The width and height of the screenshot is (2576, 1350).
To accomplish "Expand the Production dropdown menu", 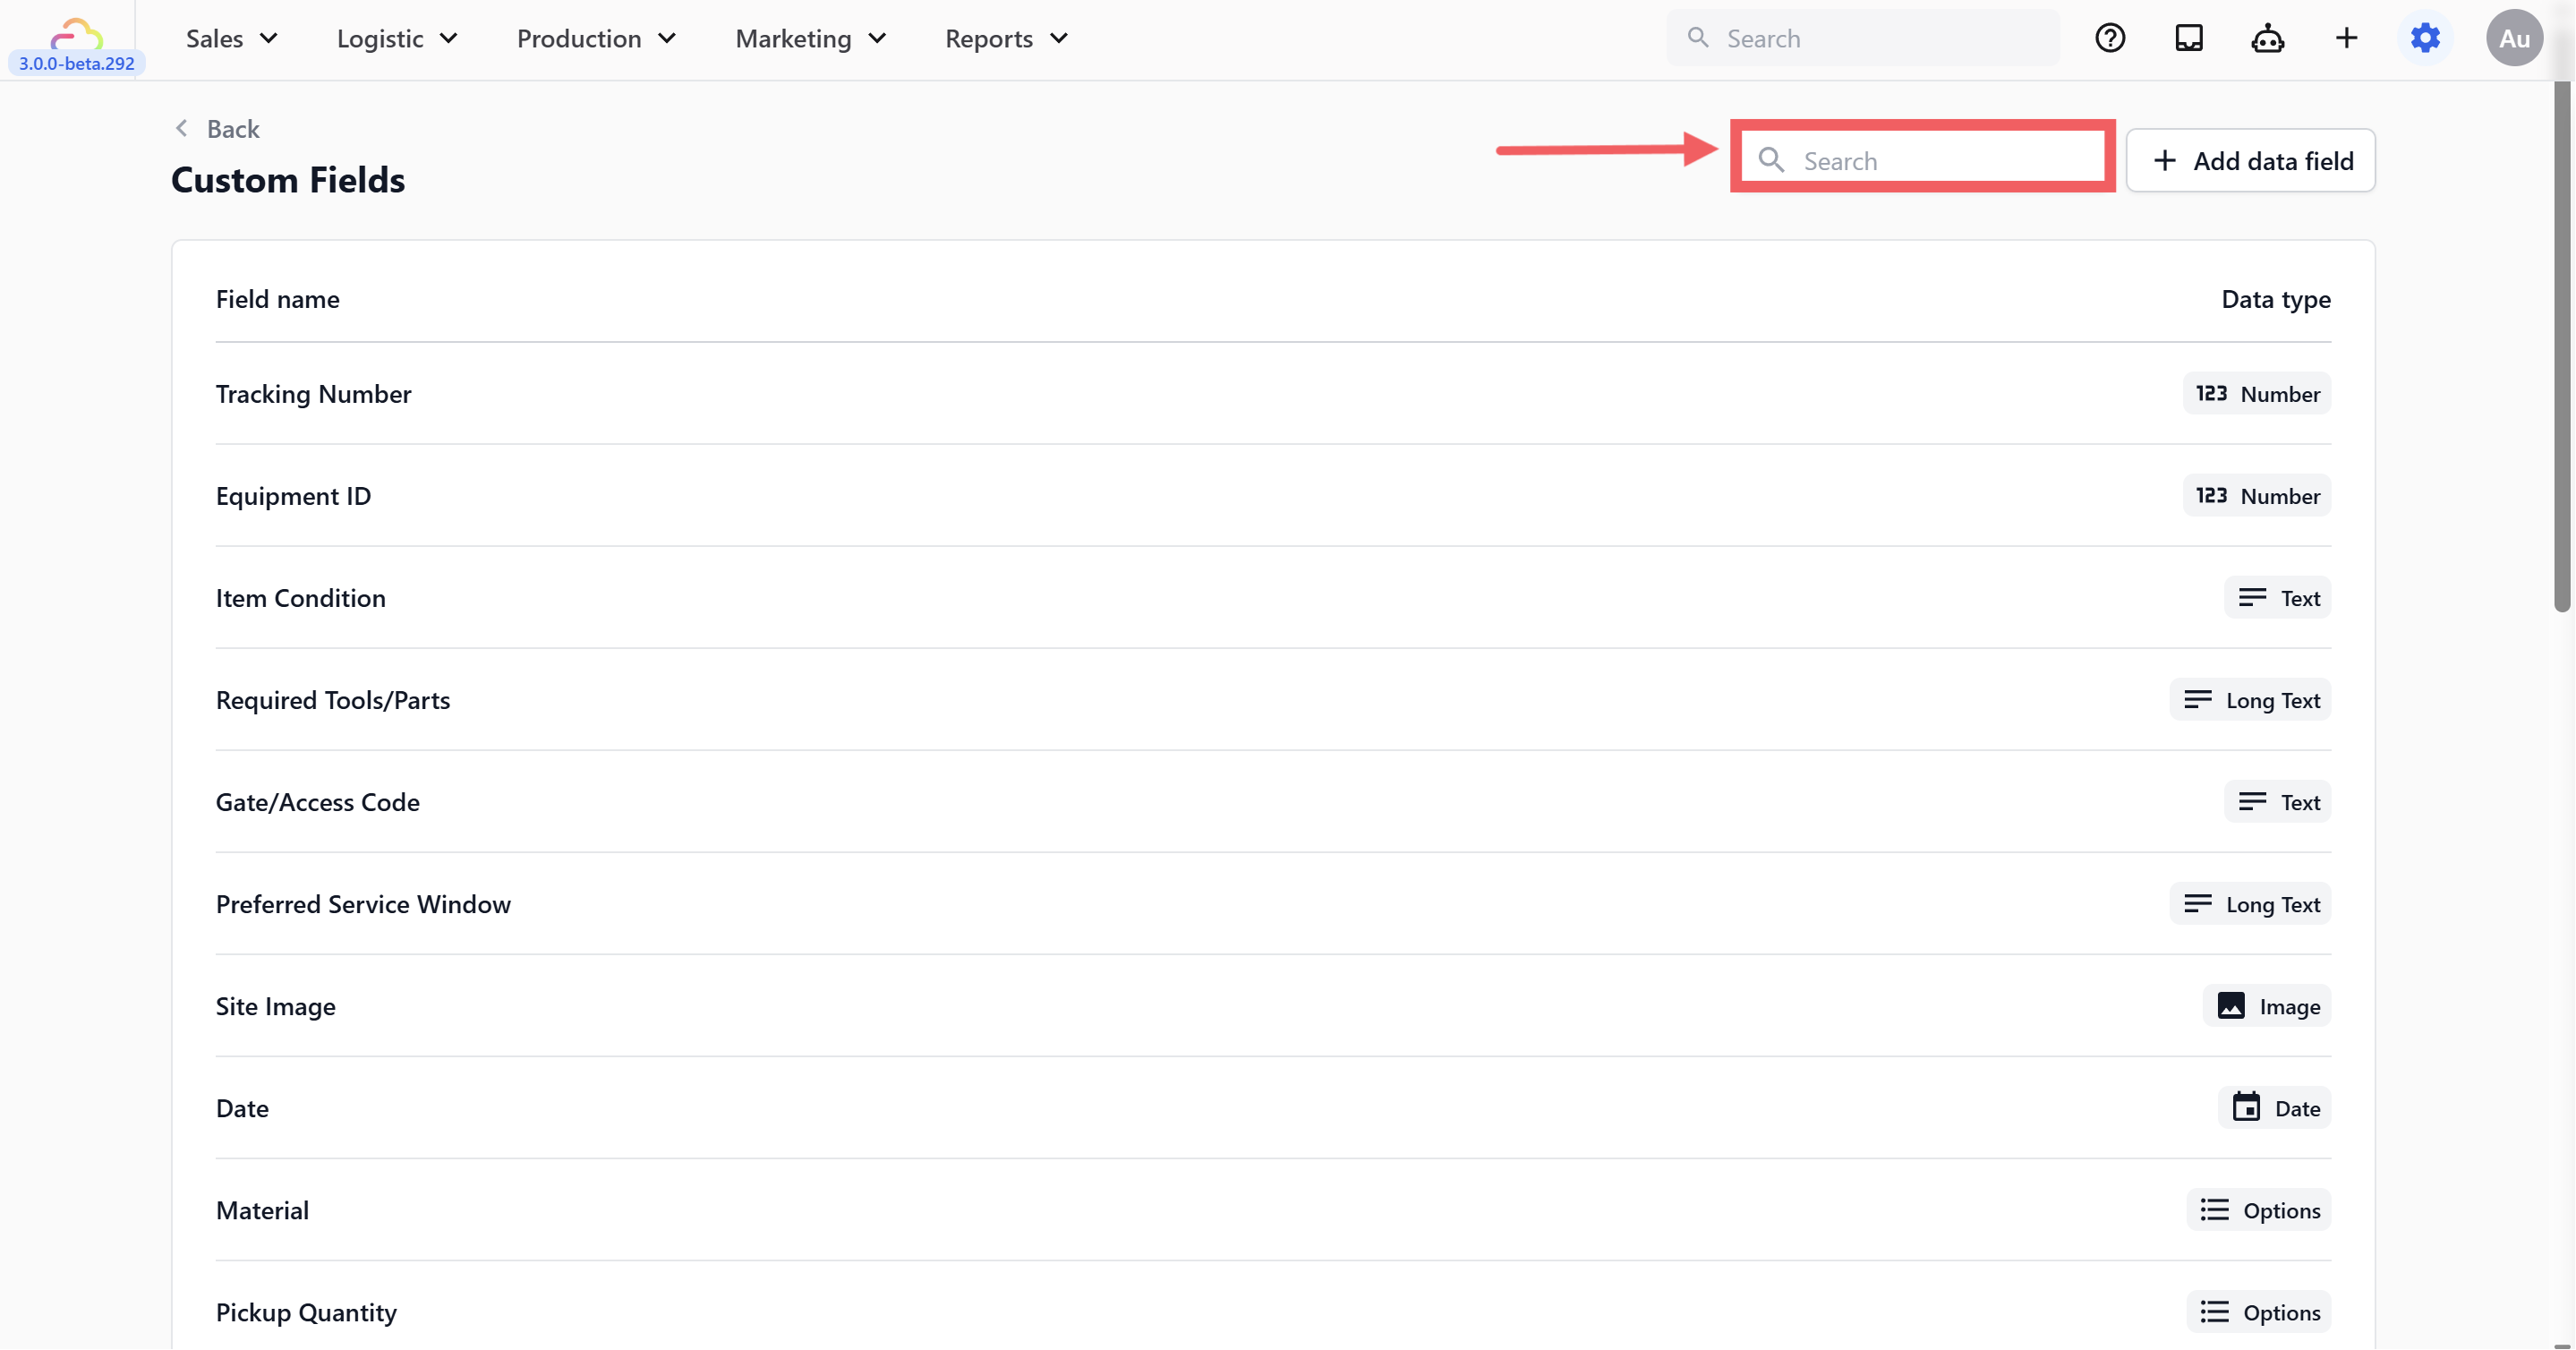I will tap(596, 38).
